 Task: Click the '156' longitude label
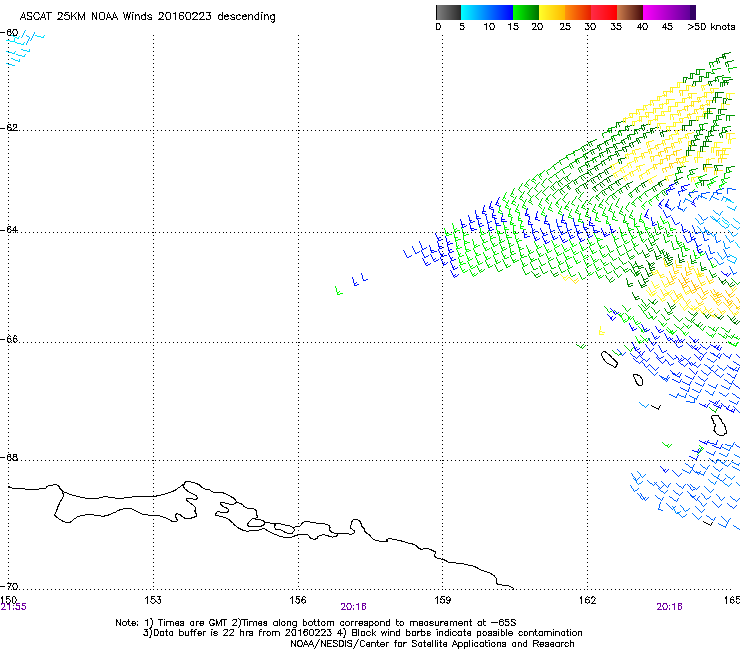pos(298,600)
